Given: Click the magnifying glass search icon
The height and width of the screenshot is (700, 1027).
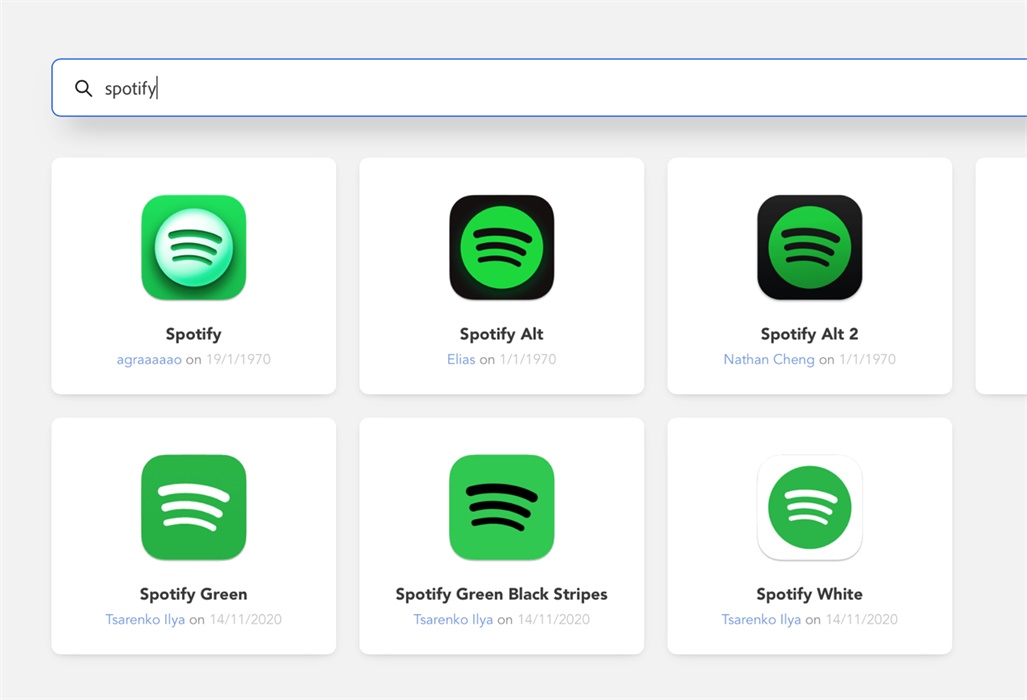Looking at the screenshot, I should point(84,89).
